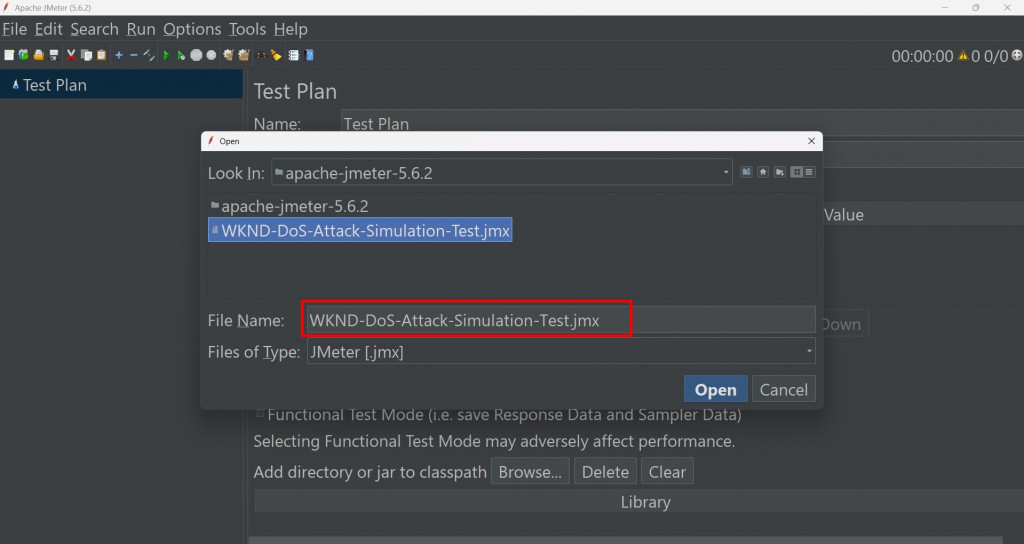Click the Toggle enable/disable toolbar icon

click(149, 56)
